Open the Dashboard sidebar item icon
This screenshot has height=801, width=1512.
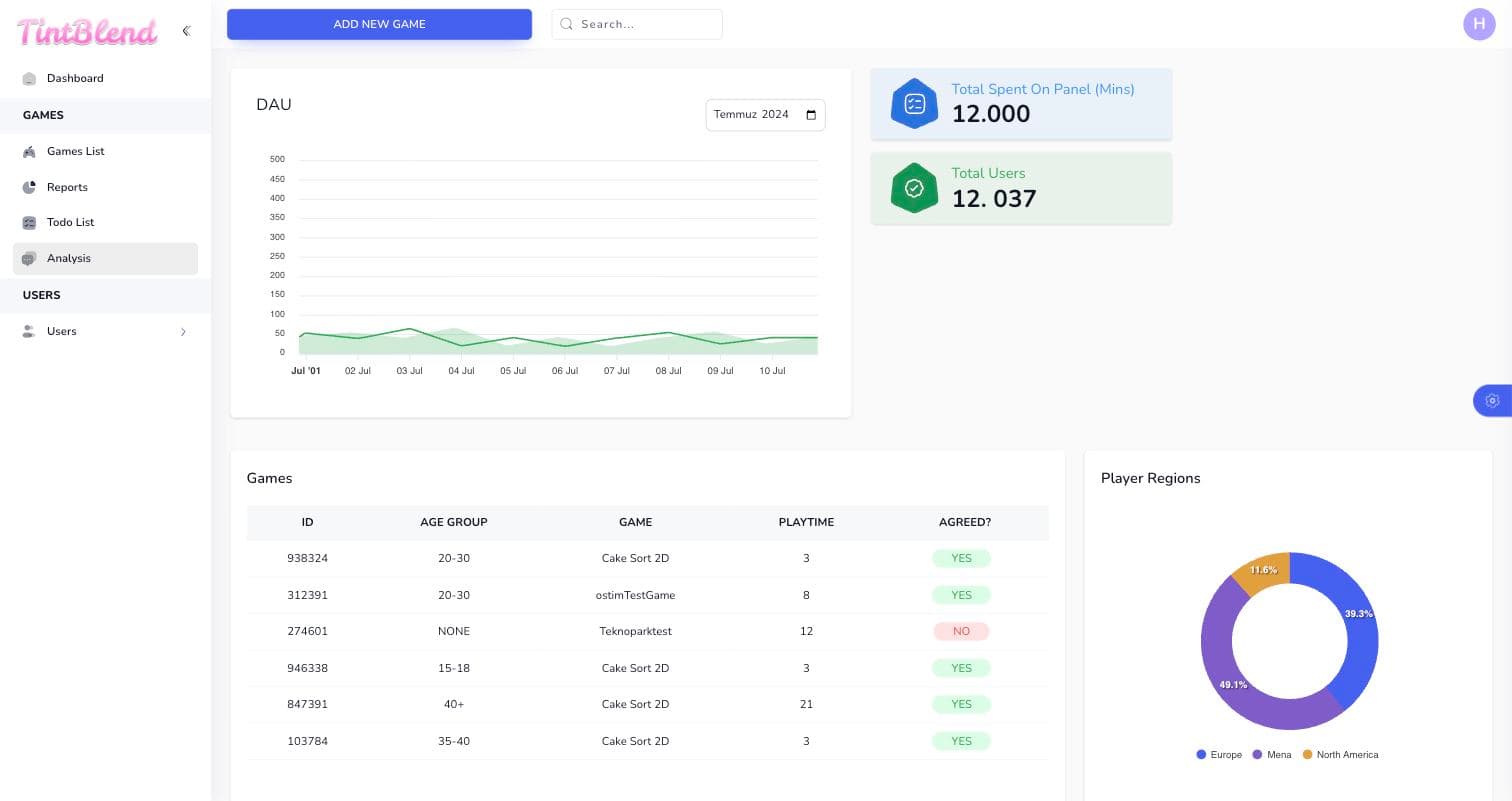point(29,79)
